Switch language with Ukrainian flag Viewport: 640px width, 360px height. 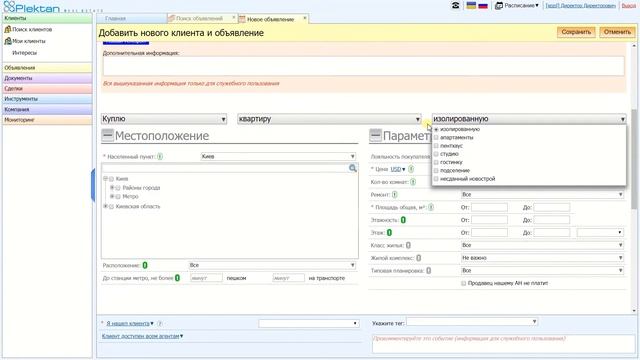pyautogui.click(x=471, y=6)
